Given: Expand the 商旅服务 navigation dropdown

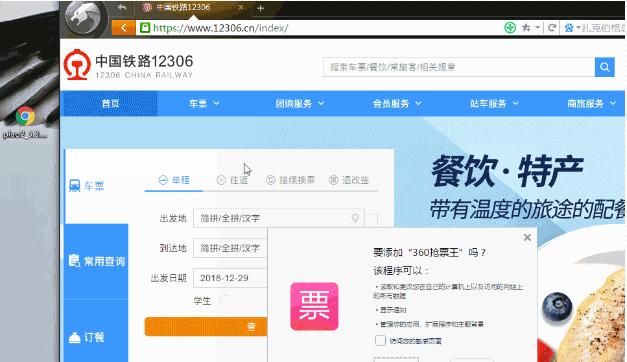Looking at the screenshot, I should click(x=591, y=104).
